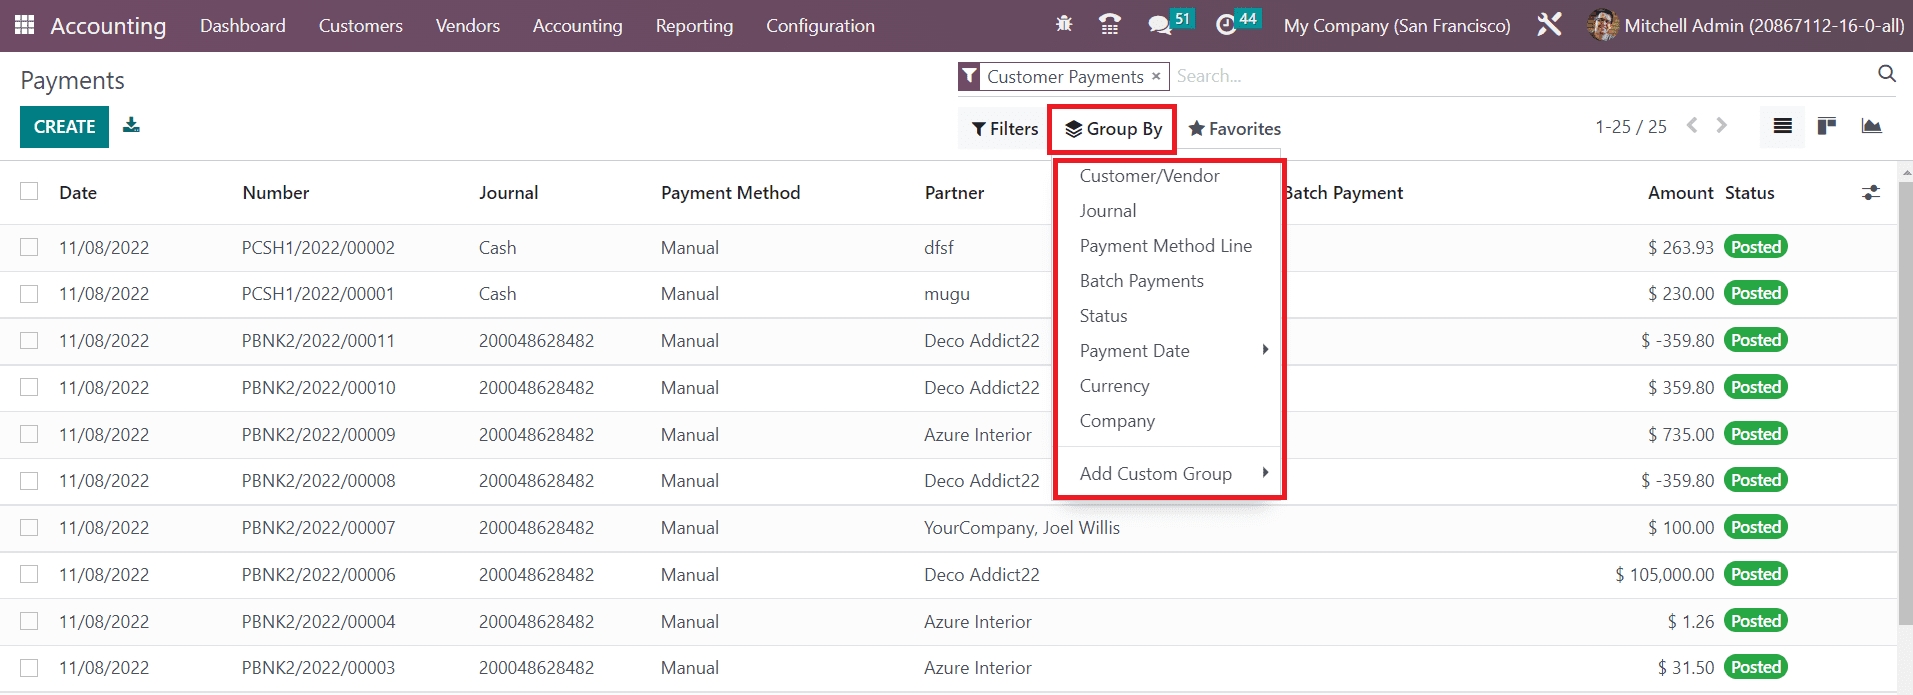Open the Filters dropdown
The height and width of the screenshot is (695, 1913).
(1004, 129)
